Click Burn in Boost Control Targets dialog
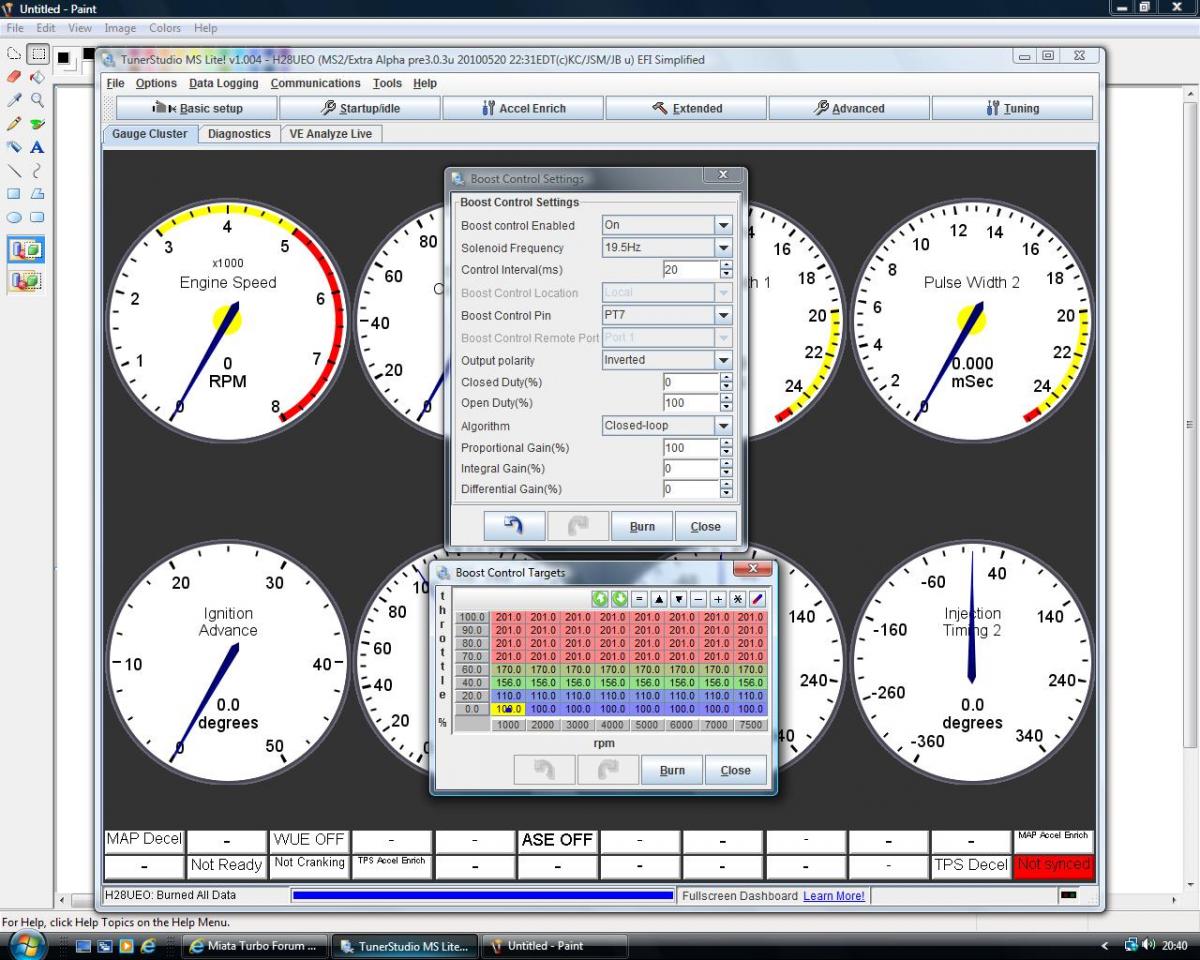Viewport: 1200px width, 960px height. click(x=672, y=770)
